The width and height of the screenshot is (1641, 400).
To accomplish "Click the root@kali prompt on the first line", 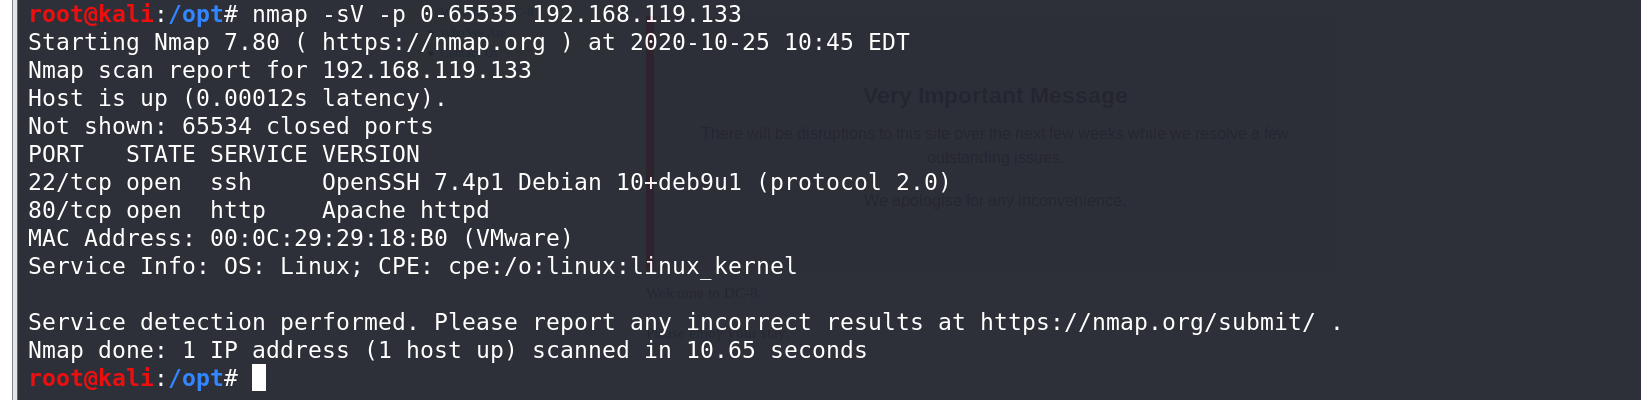I will coord(91,14).
